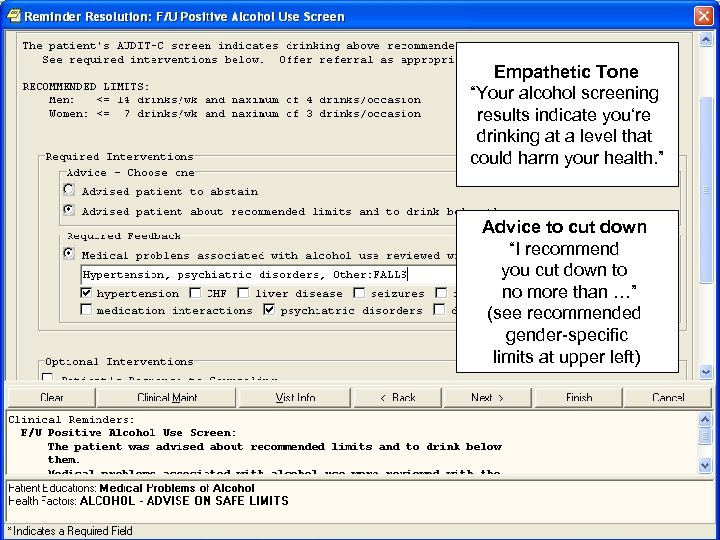Screen dimensions: 720x540
Task: Click 'Clinical Reminders:' text in lower pane
Action: pyautogui.click(x=72, y=420)
